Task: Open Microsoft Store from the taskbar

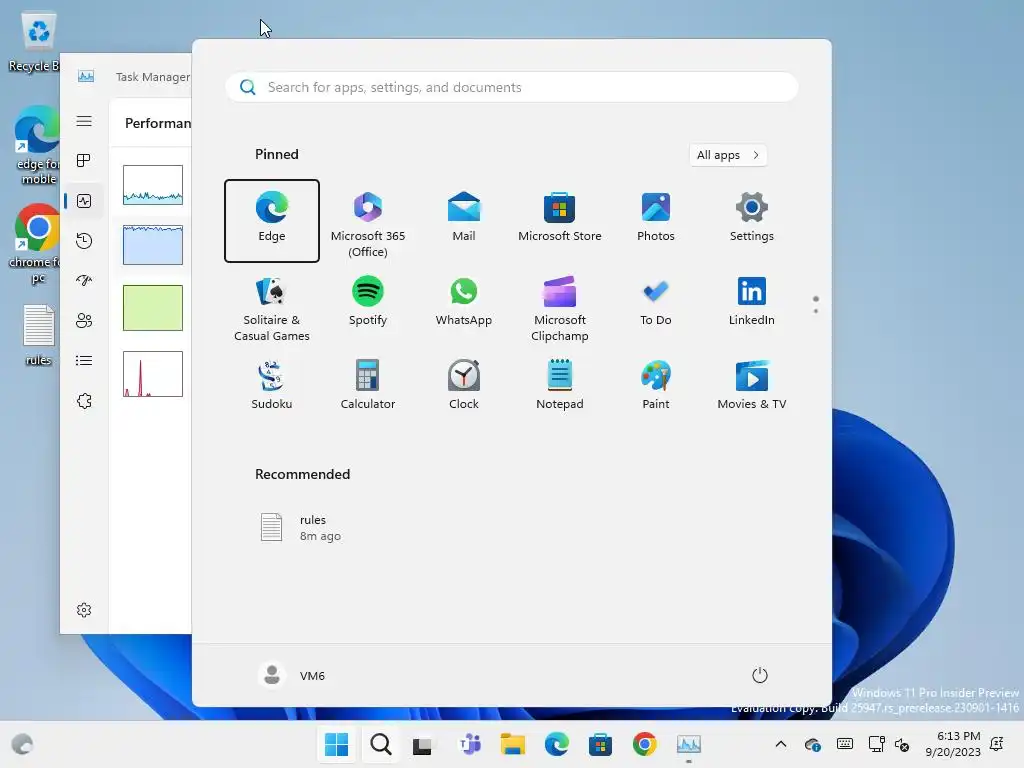Action: [x=600, y=744]
